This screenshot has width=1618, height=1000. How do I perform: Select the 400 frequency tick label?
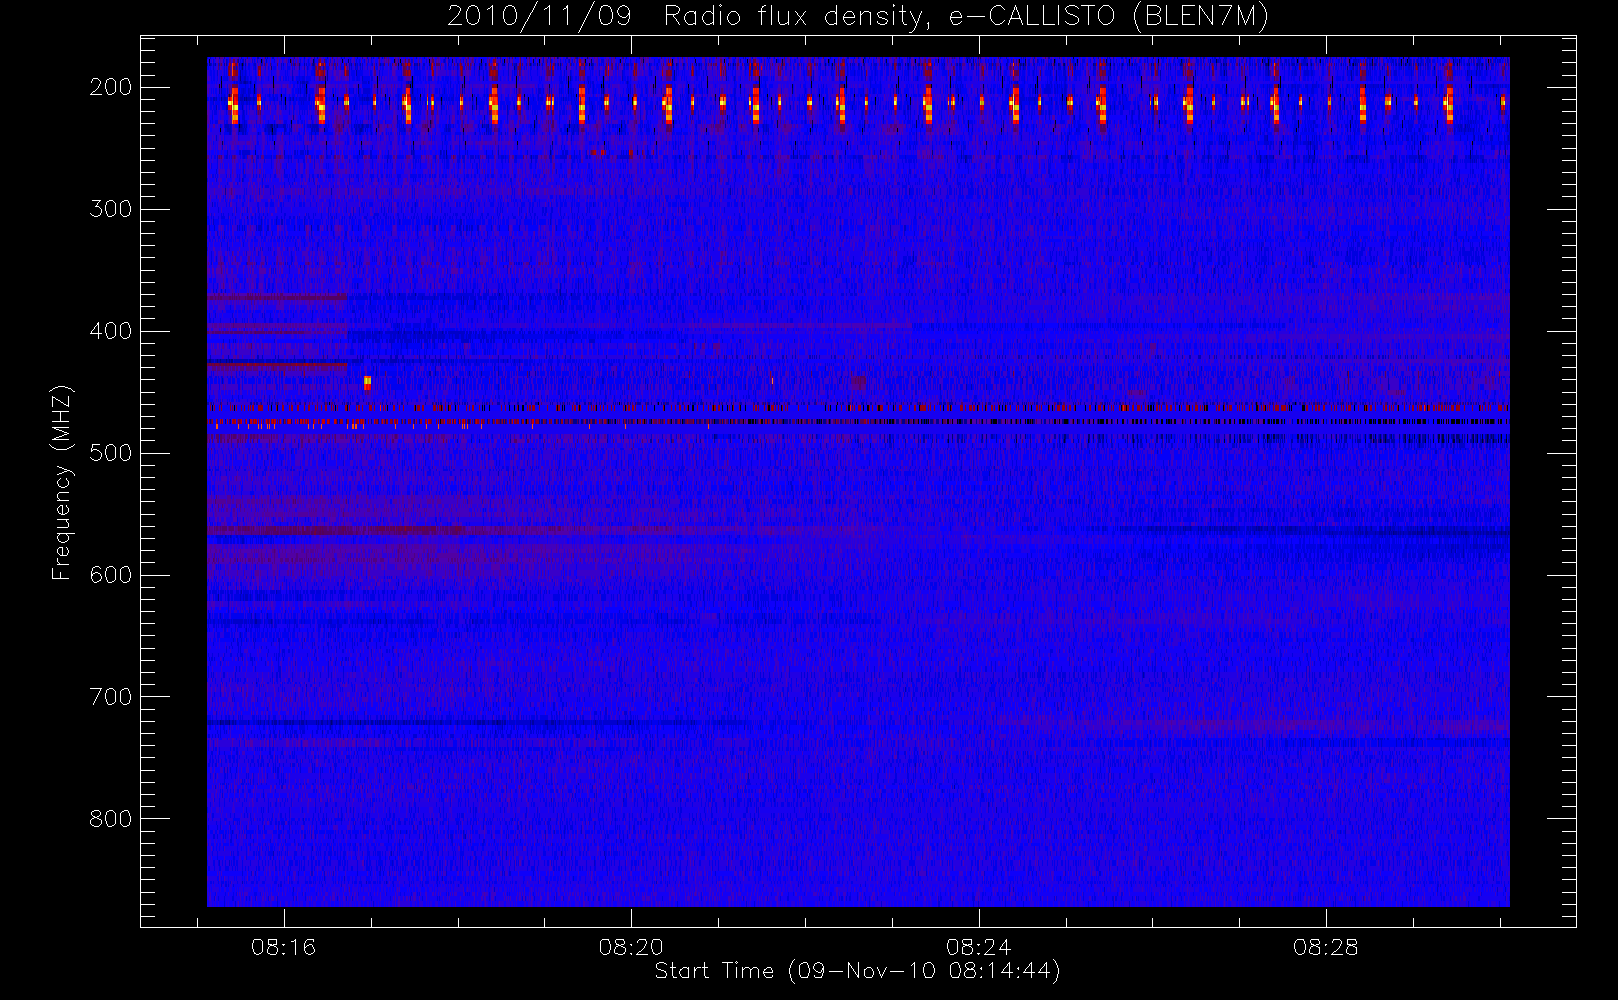110,331
